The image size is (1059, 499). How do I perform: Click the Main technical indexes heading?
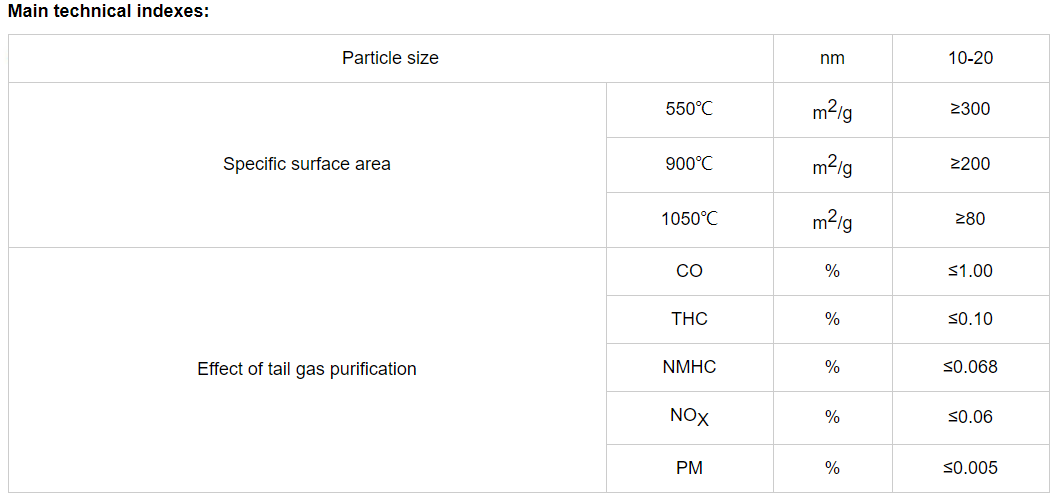[x=109, y=11]
